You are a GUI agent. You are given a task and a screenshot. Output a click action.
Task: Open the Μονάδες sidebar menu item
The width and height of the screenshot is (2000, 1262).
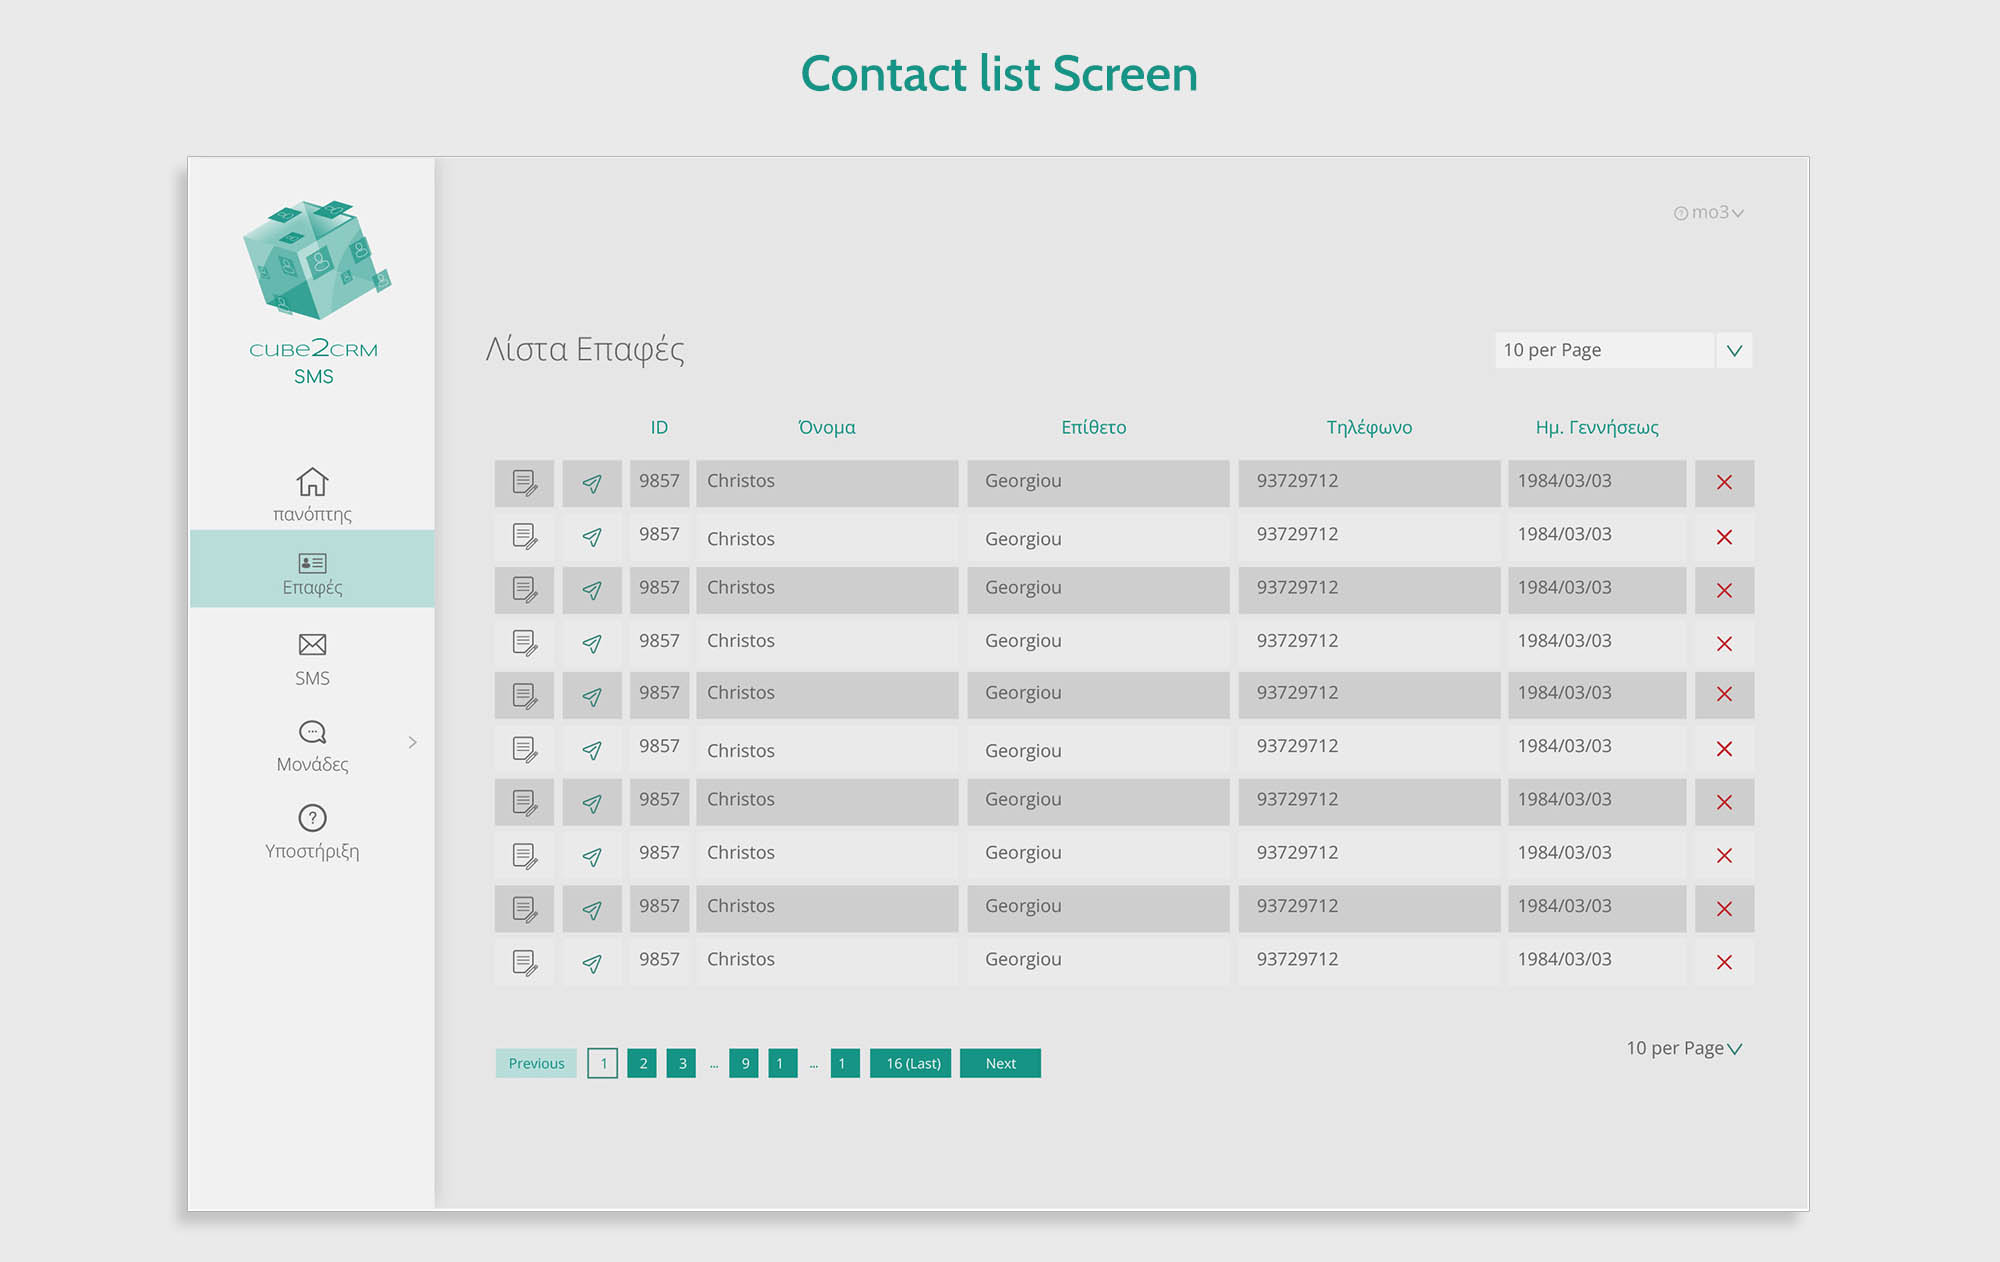(x=312, y=746)
